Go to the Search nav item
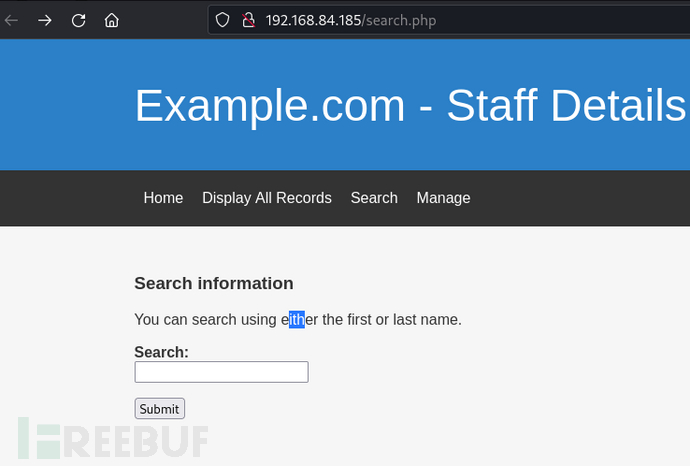The width and height of the screenshot is (690, 466). (x=374, y=198)
